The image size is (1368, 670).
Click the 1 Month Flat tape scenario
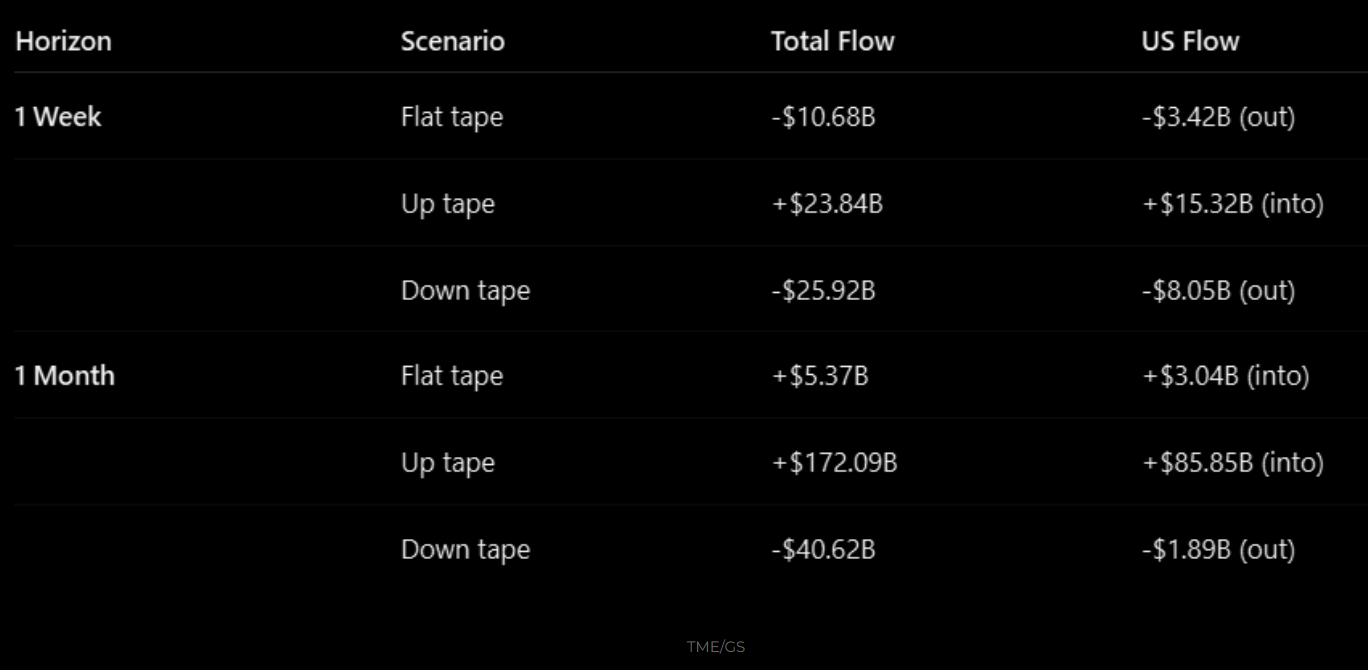(x=452, y=376)
